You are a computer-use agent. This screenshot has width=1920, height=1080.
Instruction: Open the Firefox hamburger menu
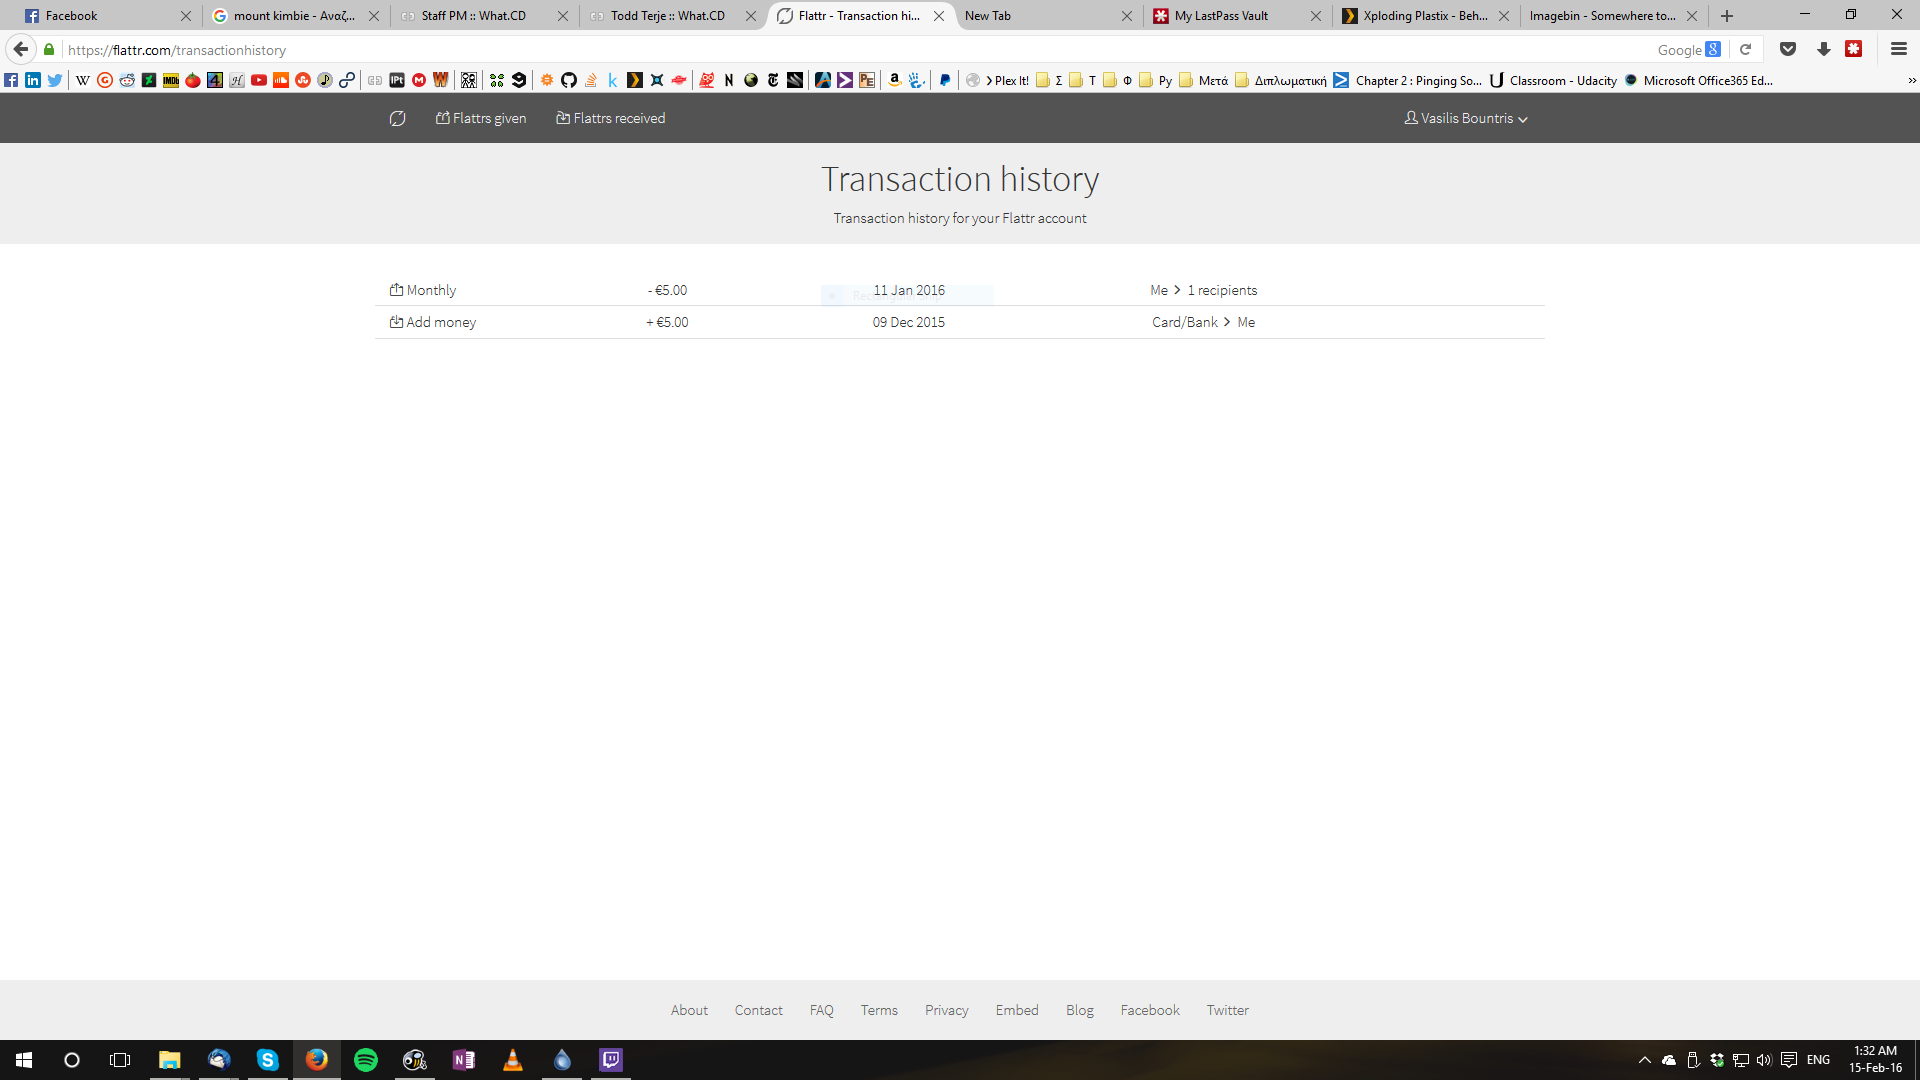1898,49
